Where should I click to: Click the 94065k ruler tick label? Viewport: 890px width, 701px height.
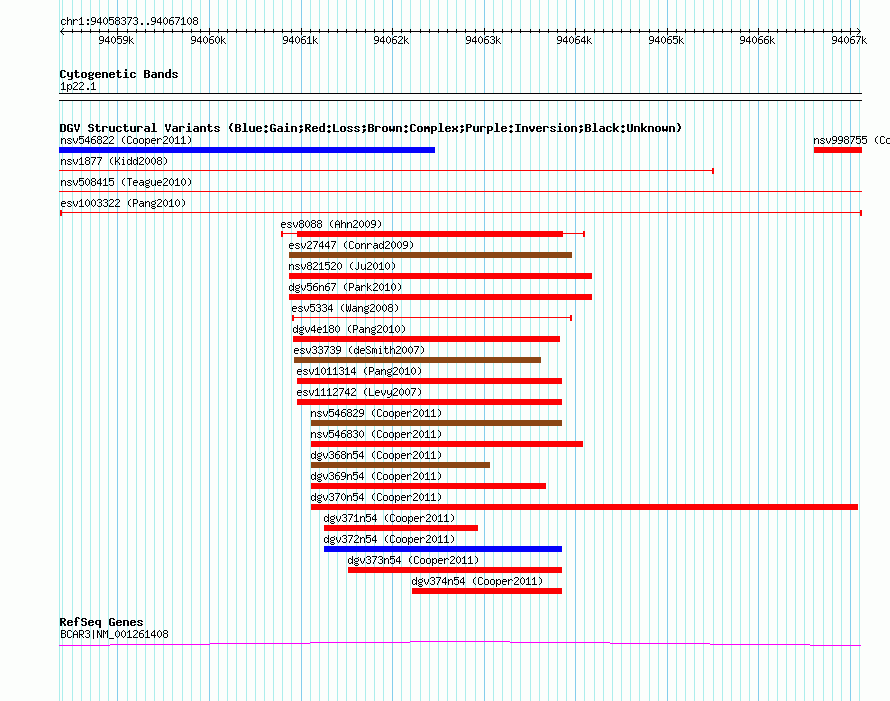tap(666, 40)
